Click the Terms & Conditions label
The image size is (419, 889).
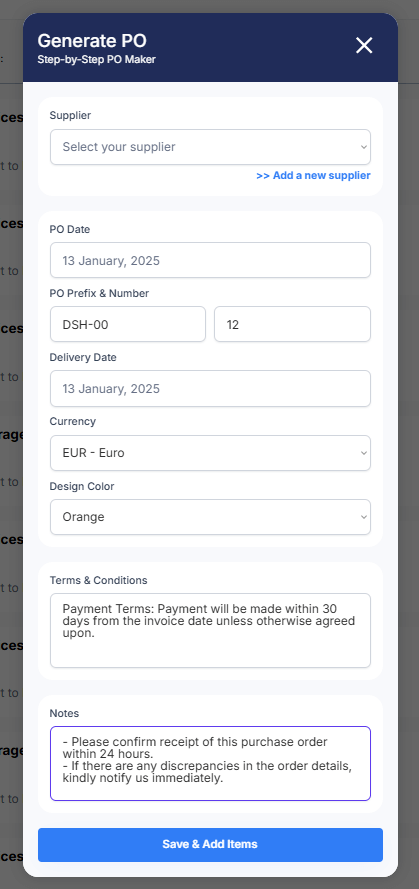(x=98, y=581)
